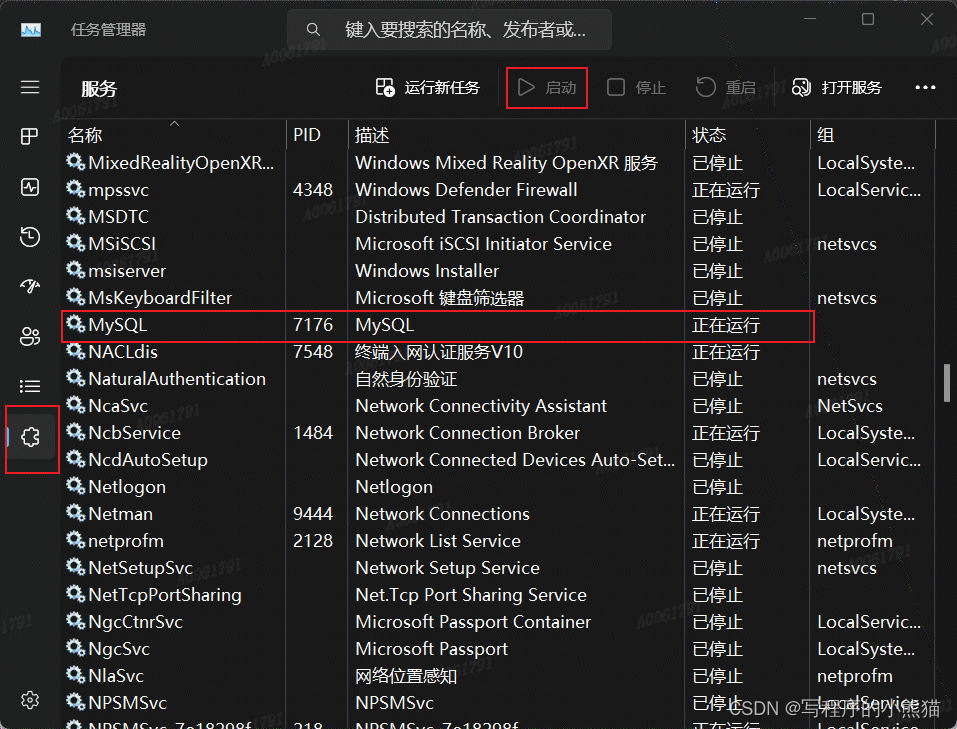Select the Services tab in sidebar

coord(30,437)
